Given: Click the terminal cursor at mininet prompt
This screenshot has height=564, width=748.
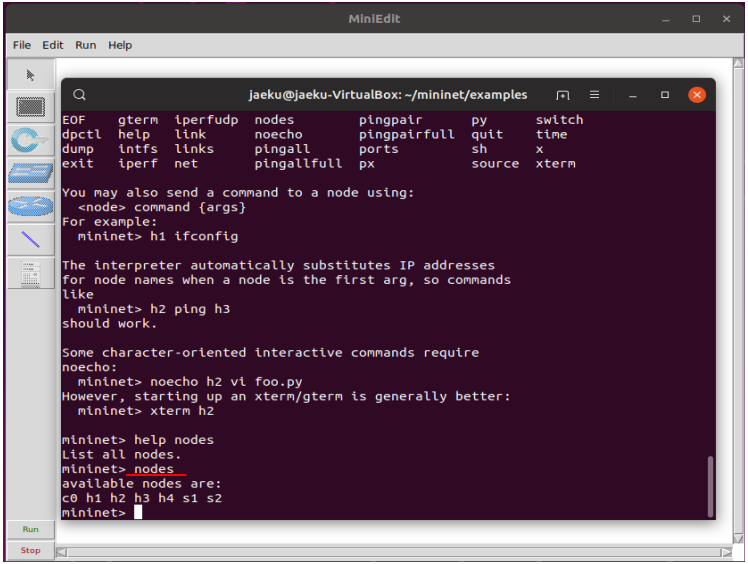Looking at the screenshot, I should pos(138,512).
